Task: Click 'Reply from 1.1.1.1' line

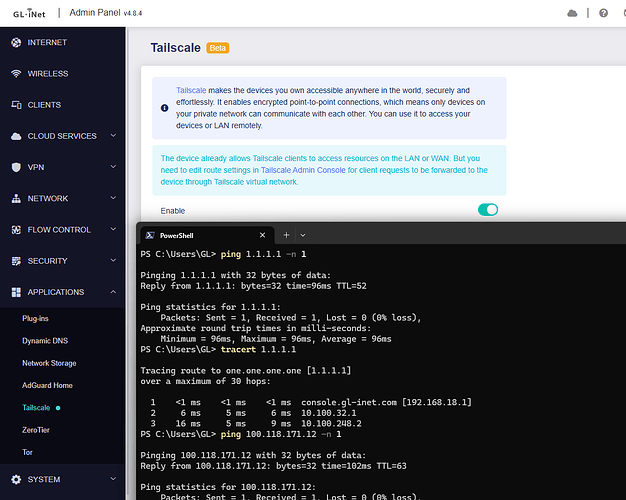Action: click(254, 286)
